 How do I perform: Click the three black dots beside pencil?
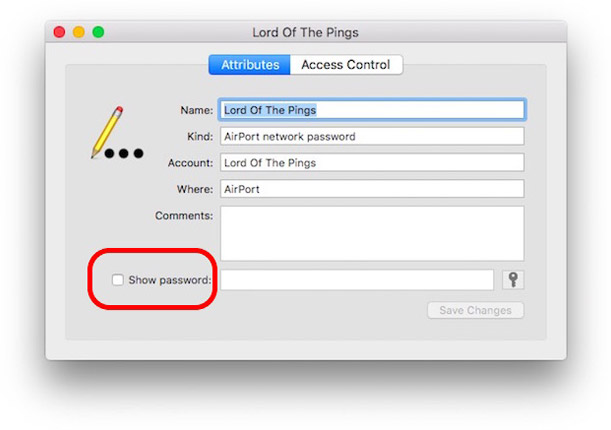pyautogui.click(x=124, y=153)
